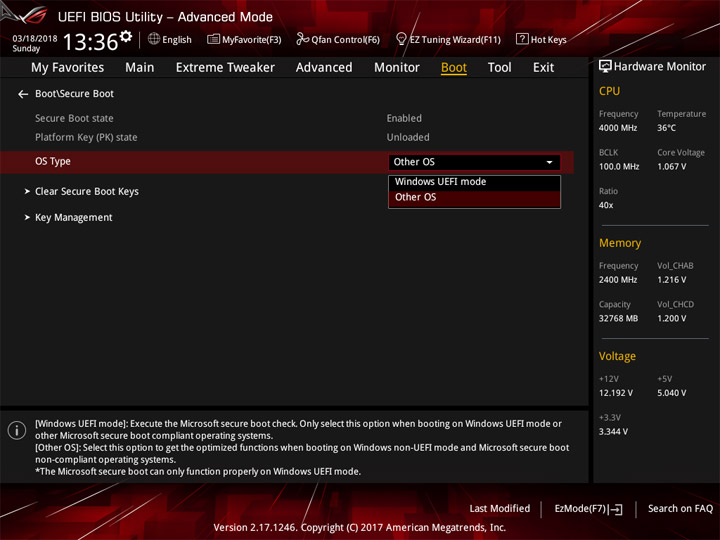
Task: Click the 100.0 MHz BCLK value
Action: [619, 167]
